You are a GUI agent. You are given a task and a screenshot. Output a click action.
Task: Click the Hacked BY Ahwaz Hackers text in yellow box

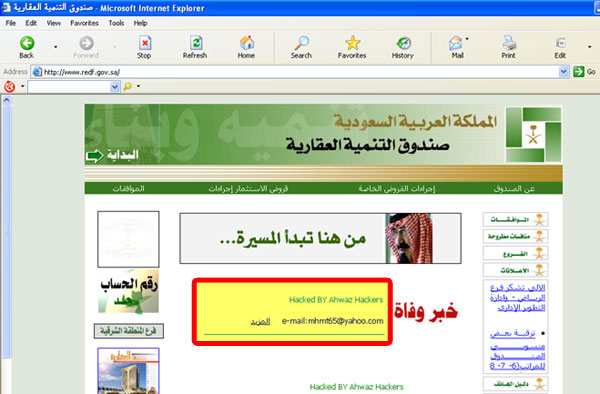coord(336,300)
